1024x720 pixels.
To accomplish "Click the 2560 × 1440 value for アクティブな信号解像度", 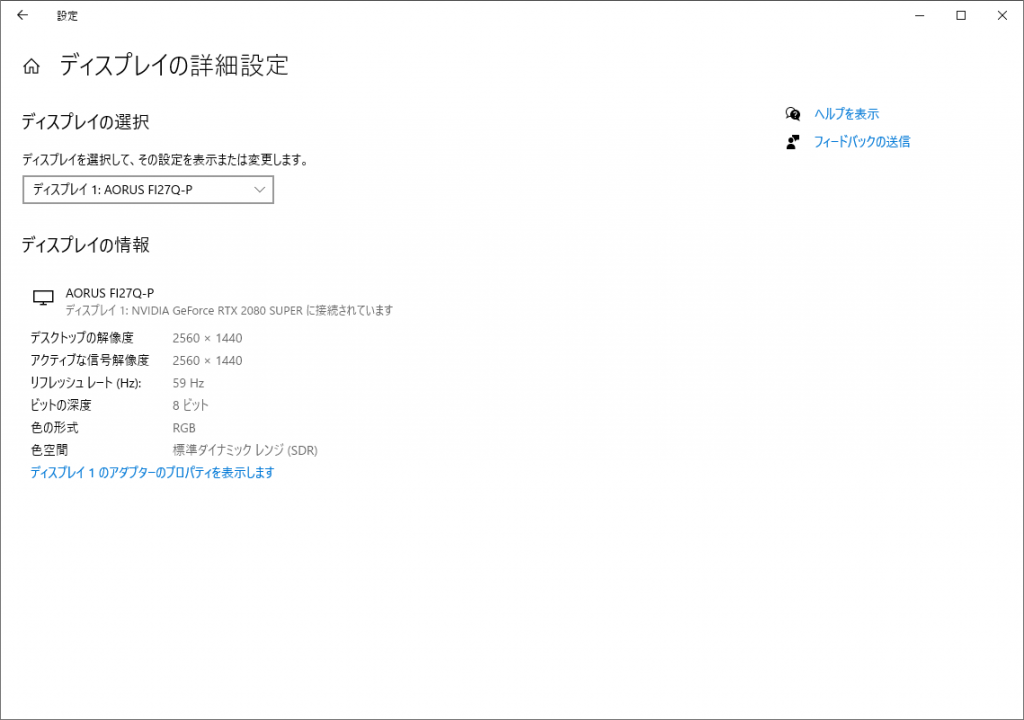I will click(207, 361).
